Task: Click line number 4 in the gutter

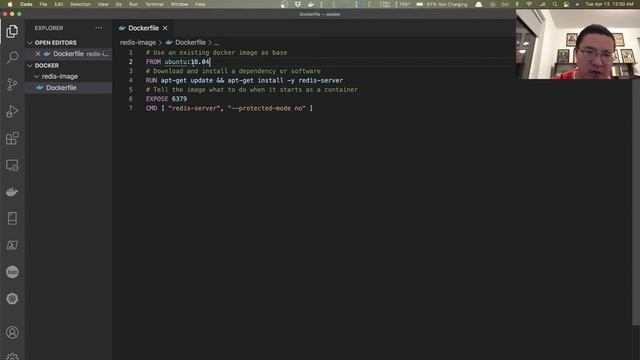Action: [x=131, y=80]
